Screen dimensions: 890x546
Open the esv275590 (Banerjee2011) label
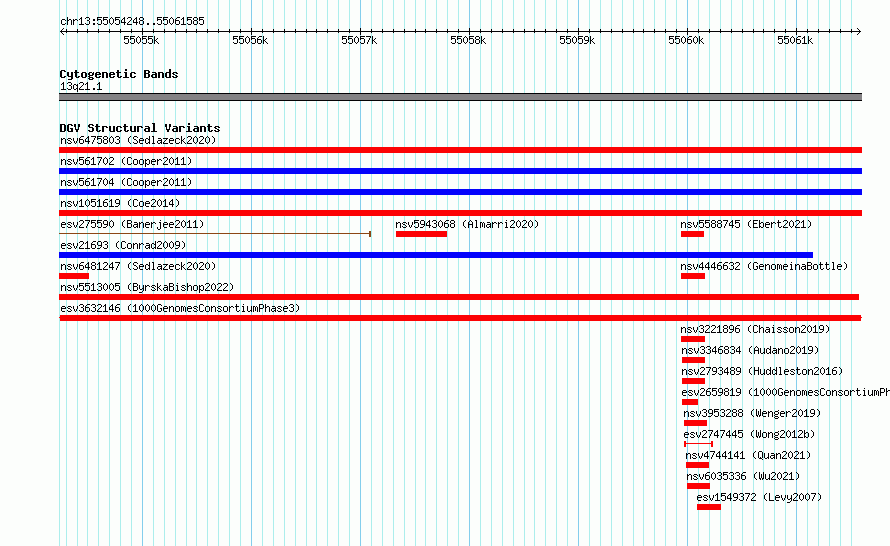132,224
